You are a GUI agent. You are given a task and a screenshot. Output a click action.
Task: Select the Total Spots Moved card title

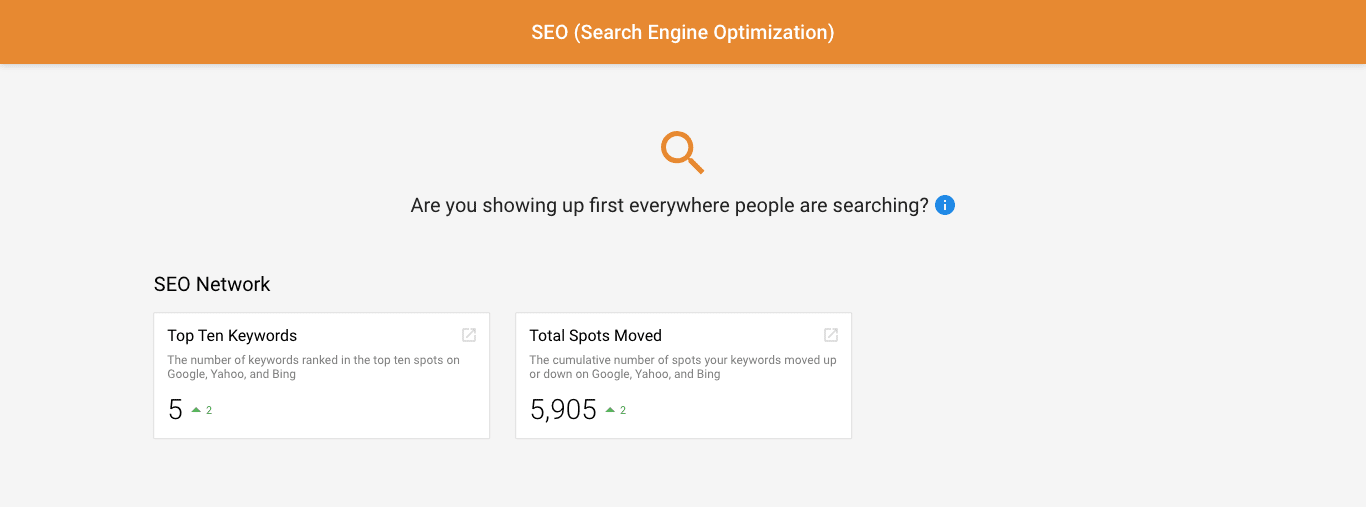coord(595,336)
